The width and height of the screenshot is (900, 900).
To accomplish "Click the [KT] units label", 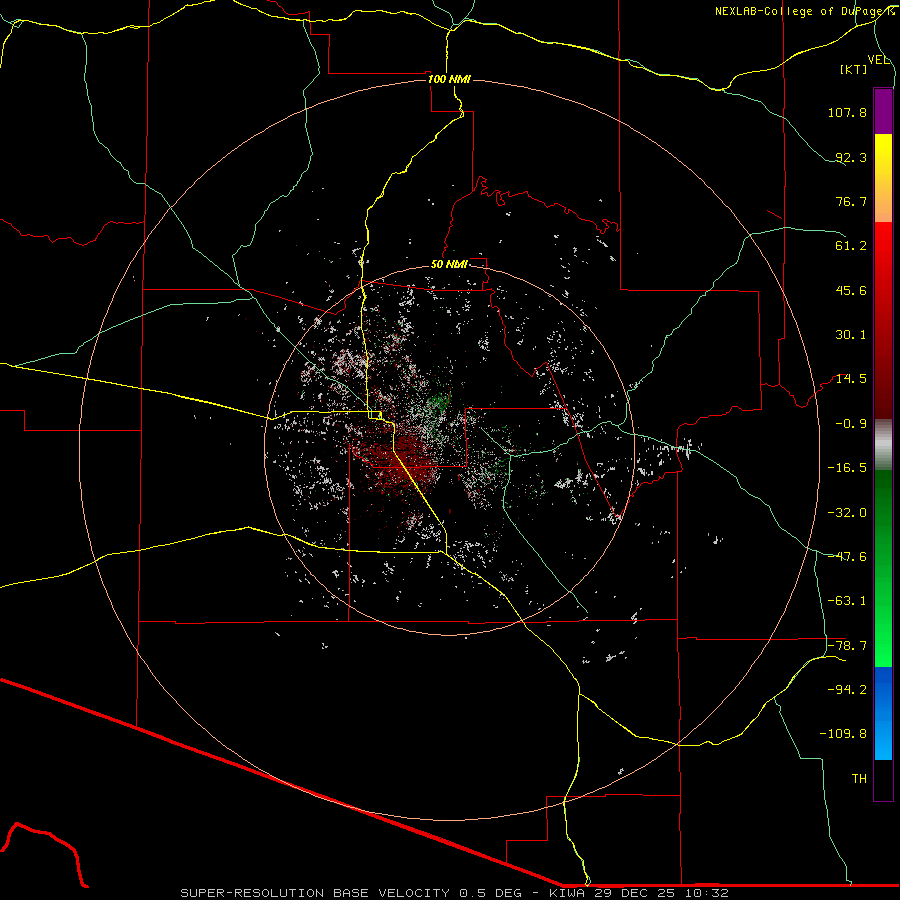I will (x=854, y=69).
